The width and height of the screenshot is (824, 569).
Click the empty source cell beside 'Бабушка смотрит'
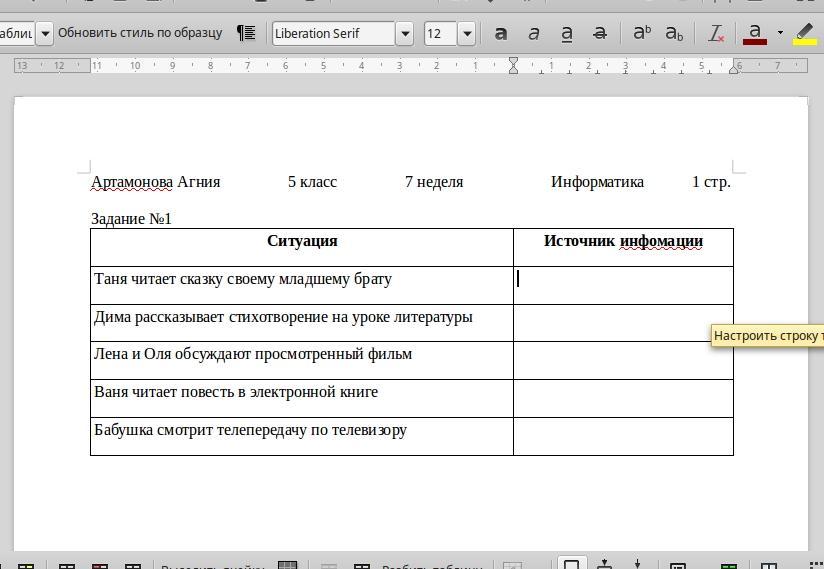623,437
